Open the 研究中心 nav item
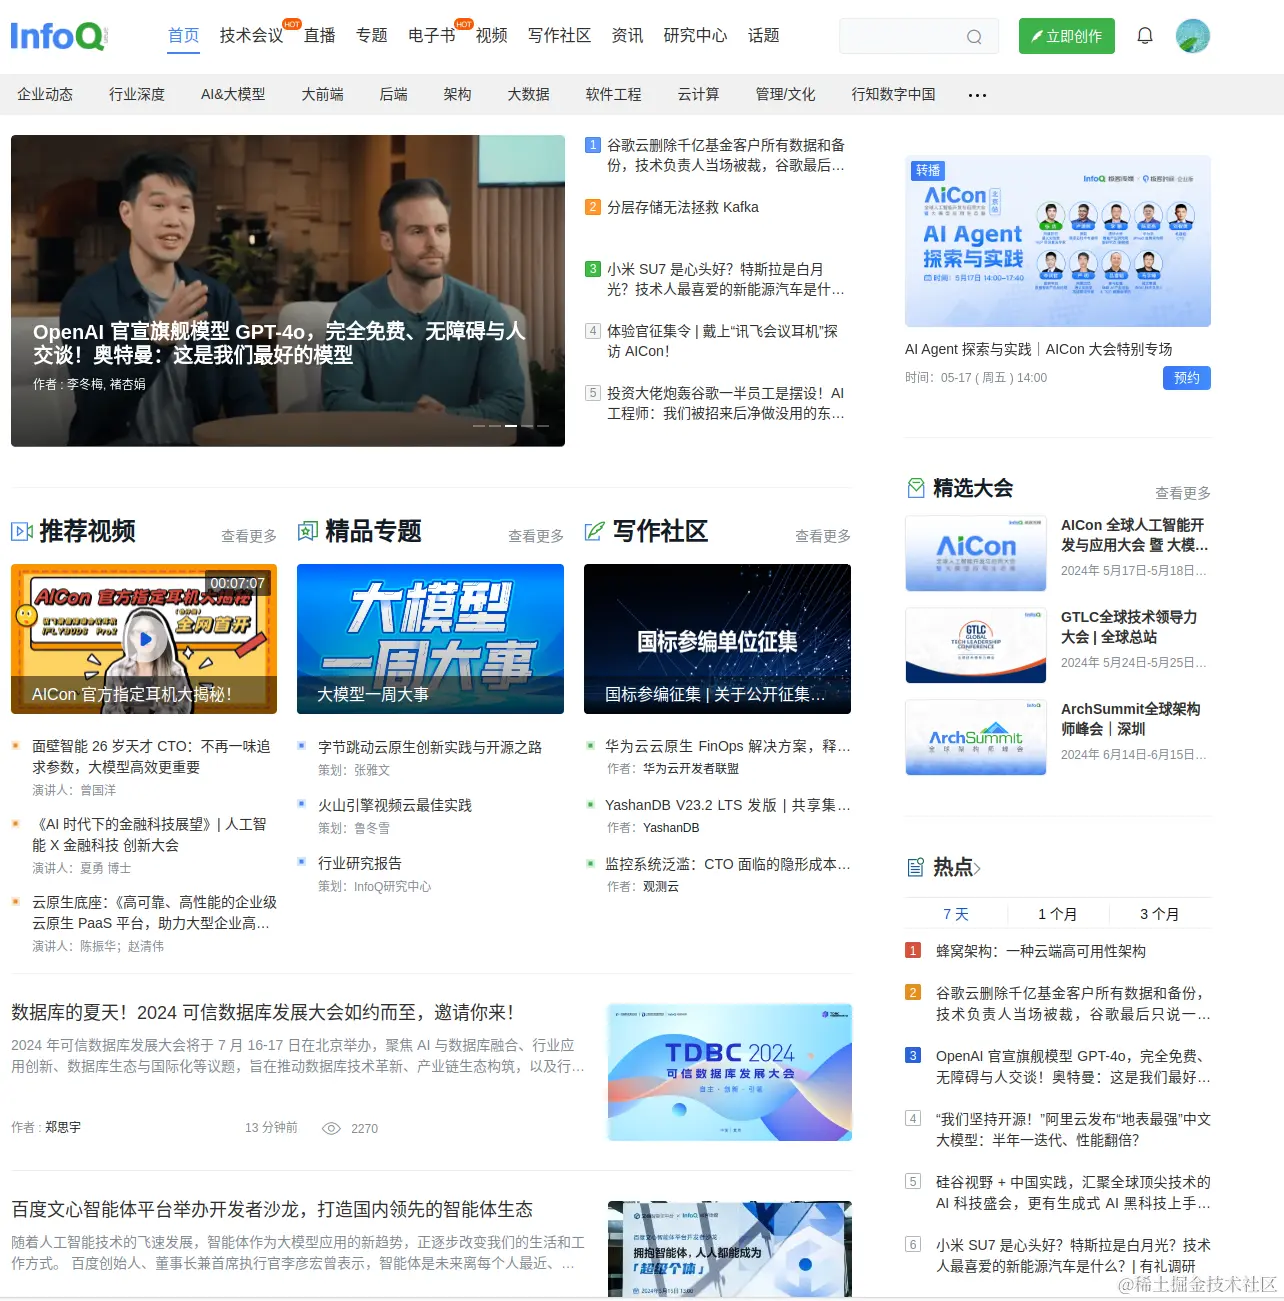 point(696,36)
